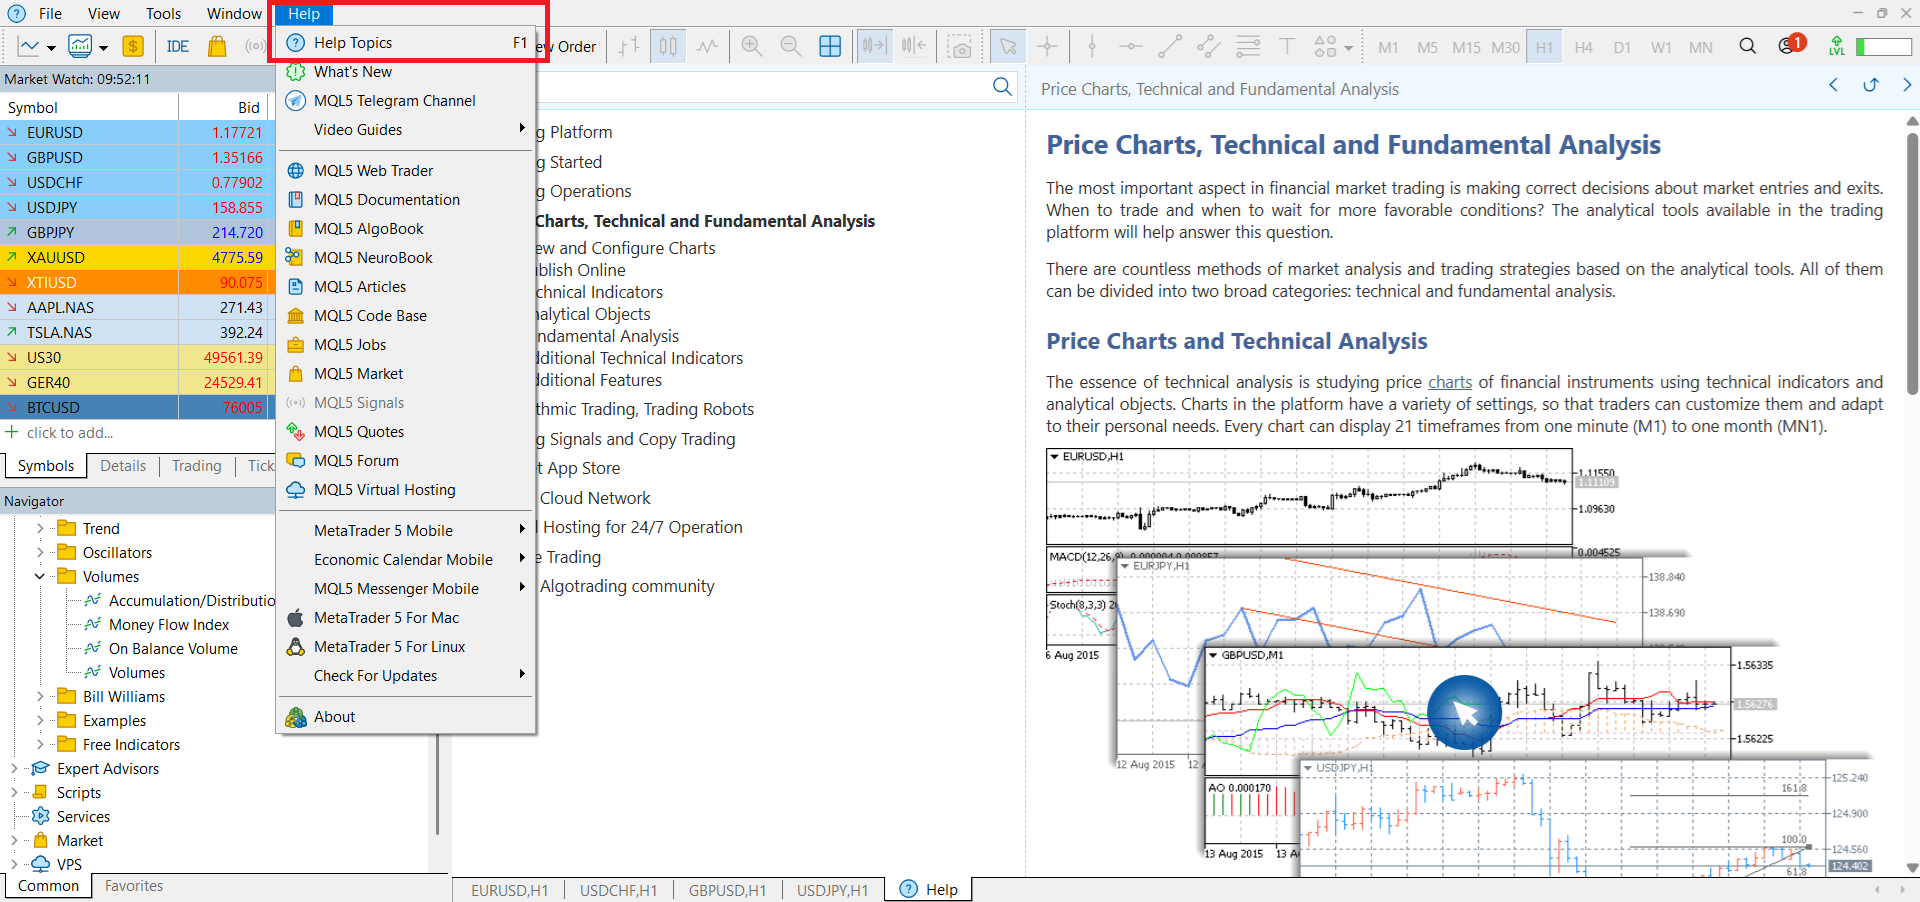Viewport: 1920px width, 902px height.
Task: Select the crosshair tool in the toolbar
Action: [1047, 46]
